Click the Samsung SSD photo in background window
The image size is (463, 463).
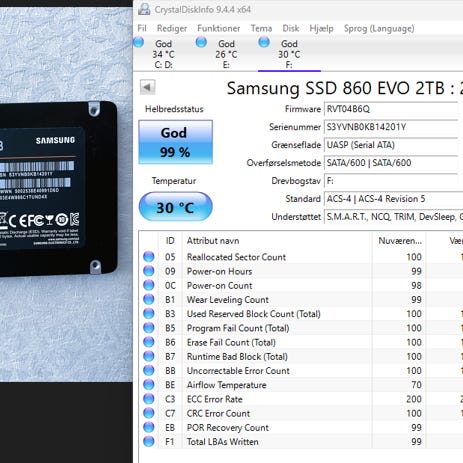[x=58, y=189]
